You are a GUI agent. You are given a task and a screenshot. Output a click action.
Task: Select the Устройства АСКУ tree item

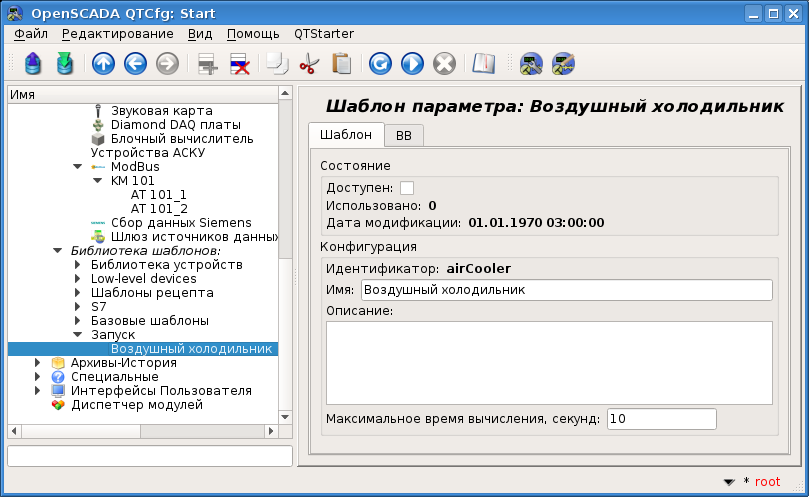click(148, 153)
